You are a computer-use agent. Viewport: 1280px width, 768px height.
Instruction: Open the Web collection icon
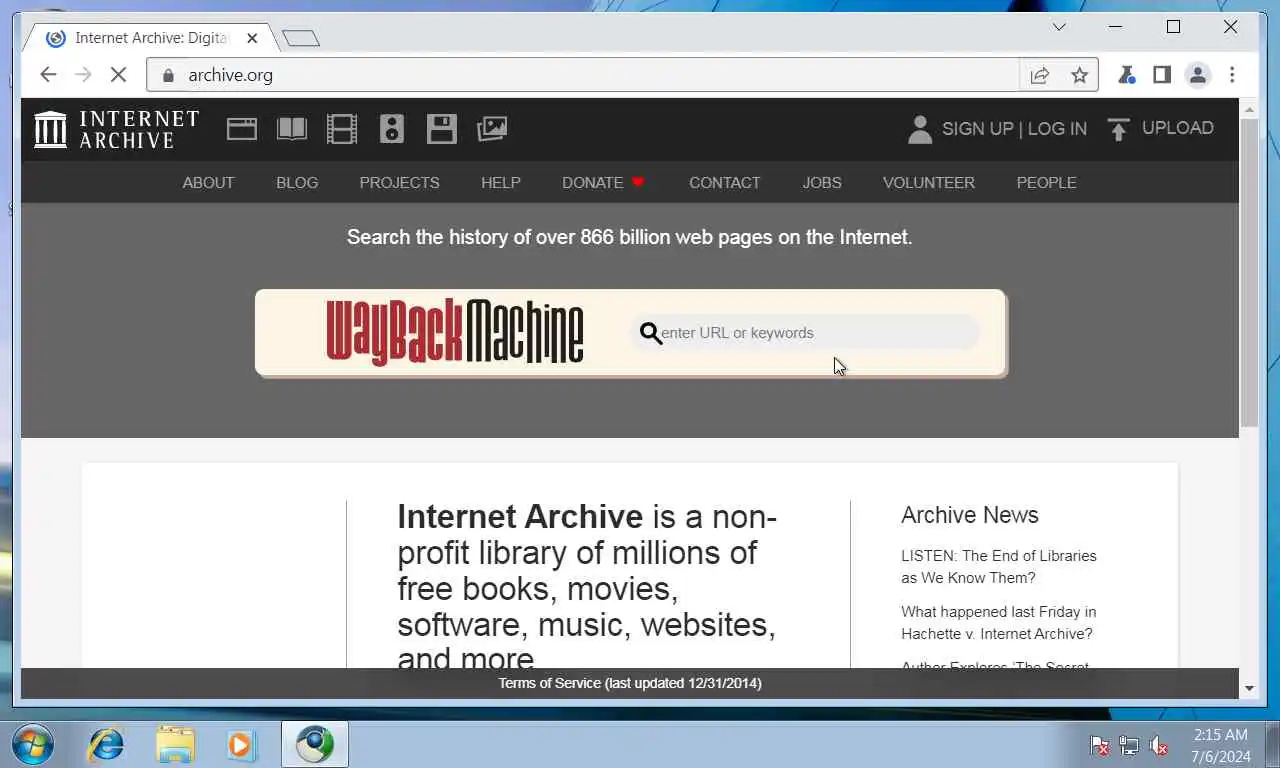242,129
